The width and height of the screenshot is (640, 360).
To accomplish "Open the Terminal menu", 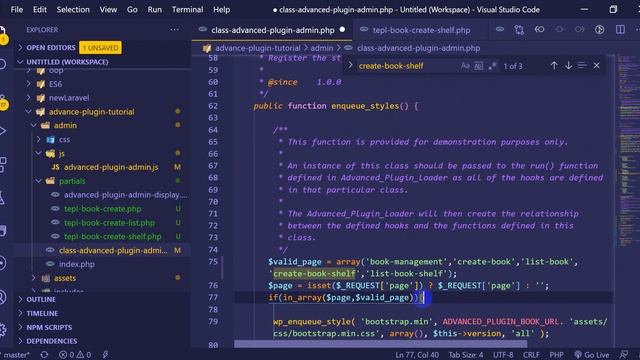I will coord(187,9).
